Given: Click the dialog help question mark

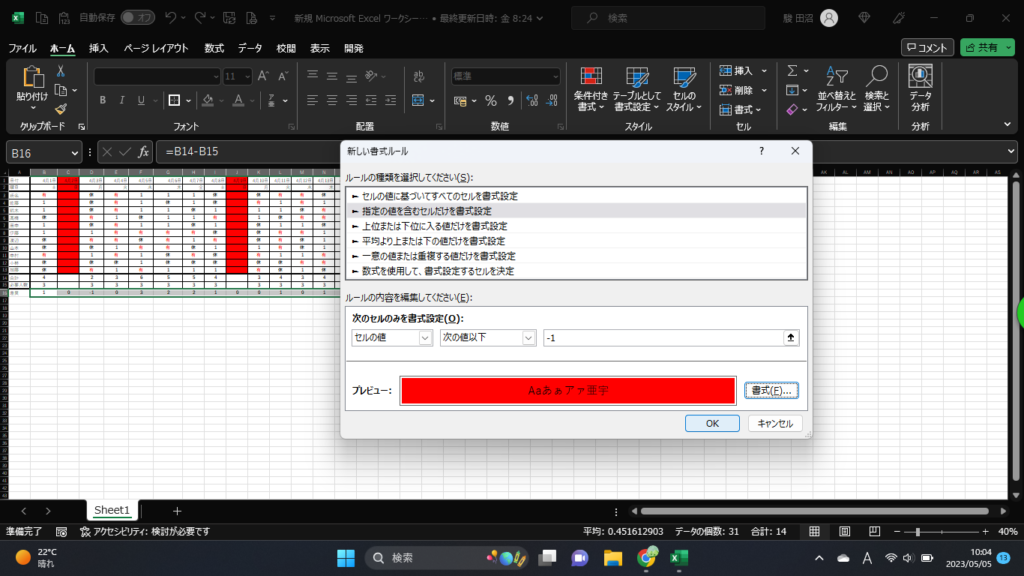Looking at the screenshot, I should click(x=761, y=151).
